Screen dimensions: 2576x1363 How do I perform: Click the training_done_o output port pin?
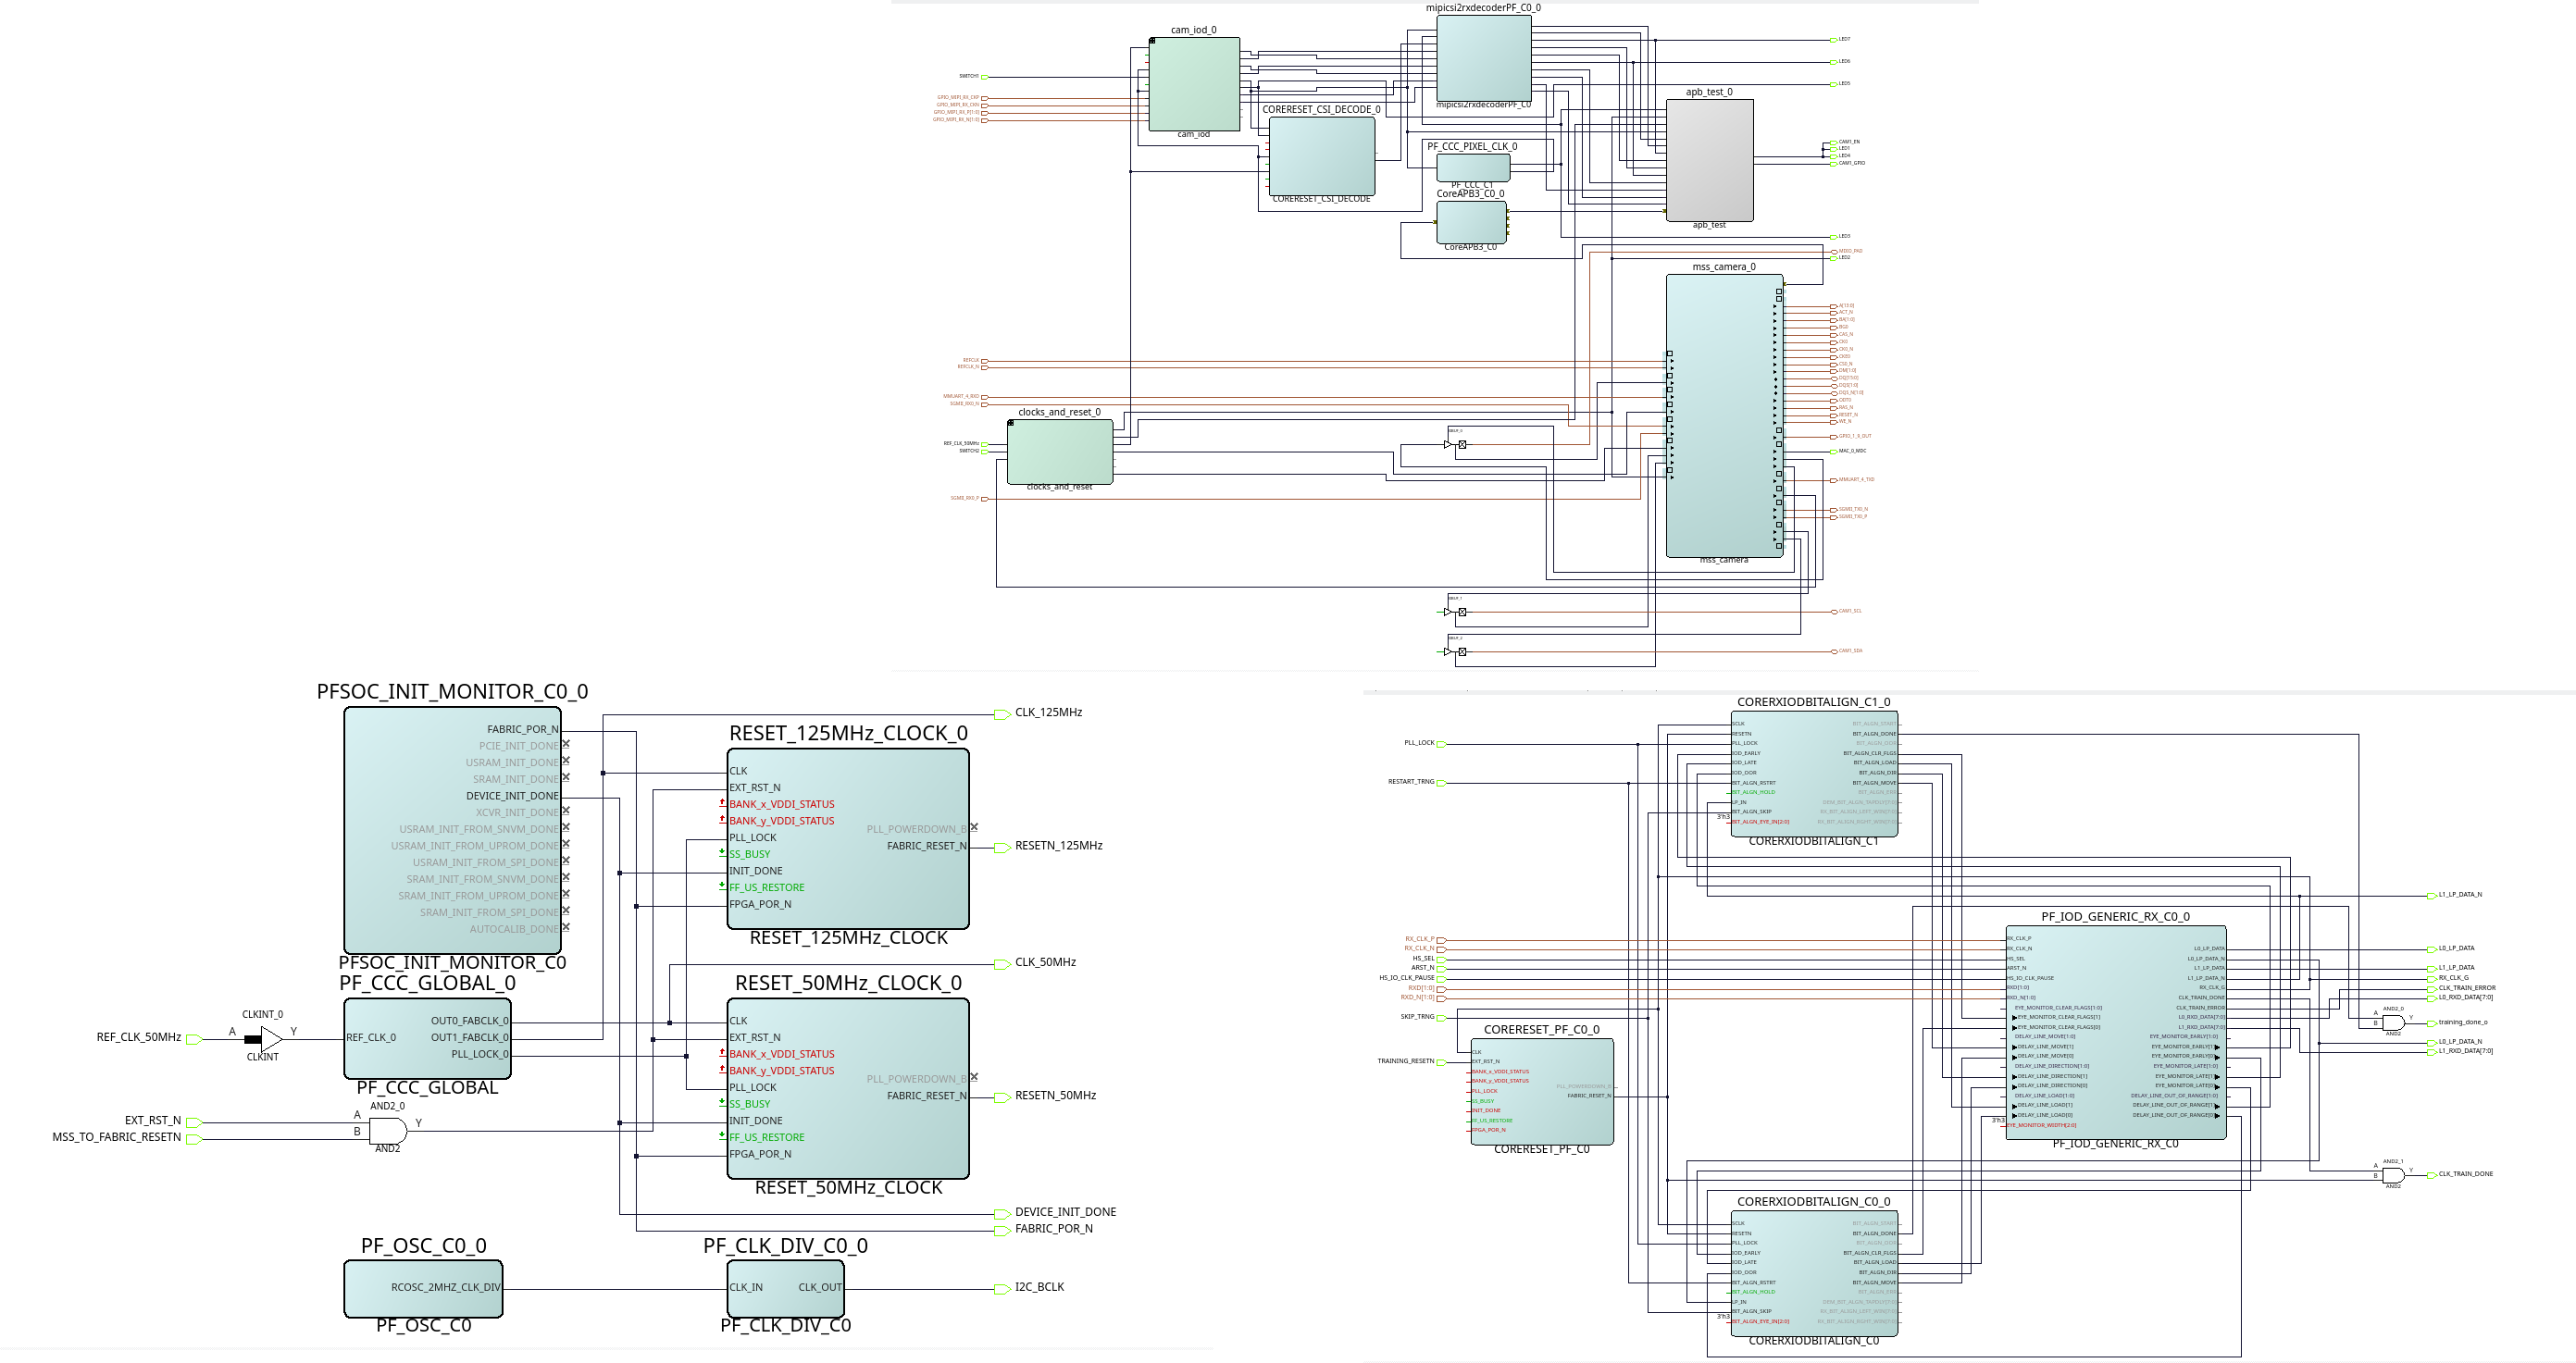[2432, 1023]
